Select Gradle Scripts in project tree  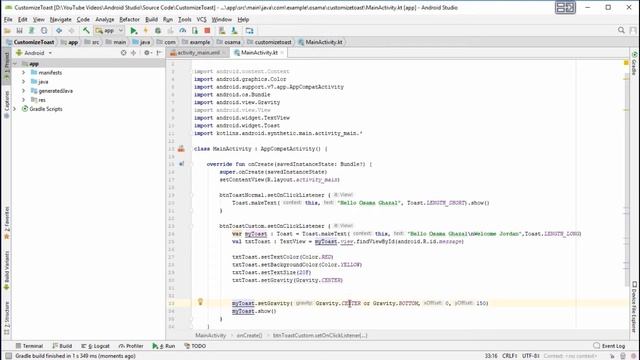coord(46,109)
